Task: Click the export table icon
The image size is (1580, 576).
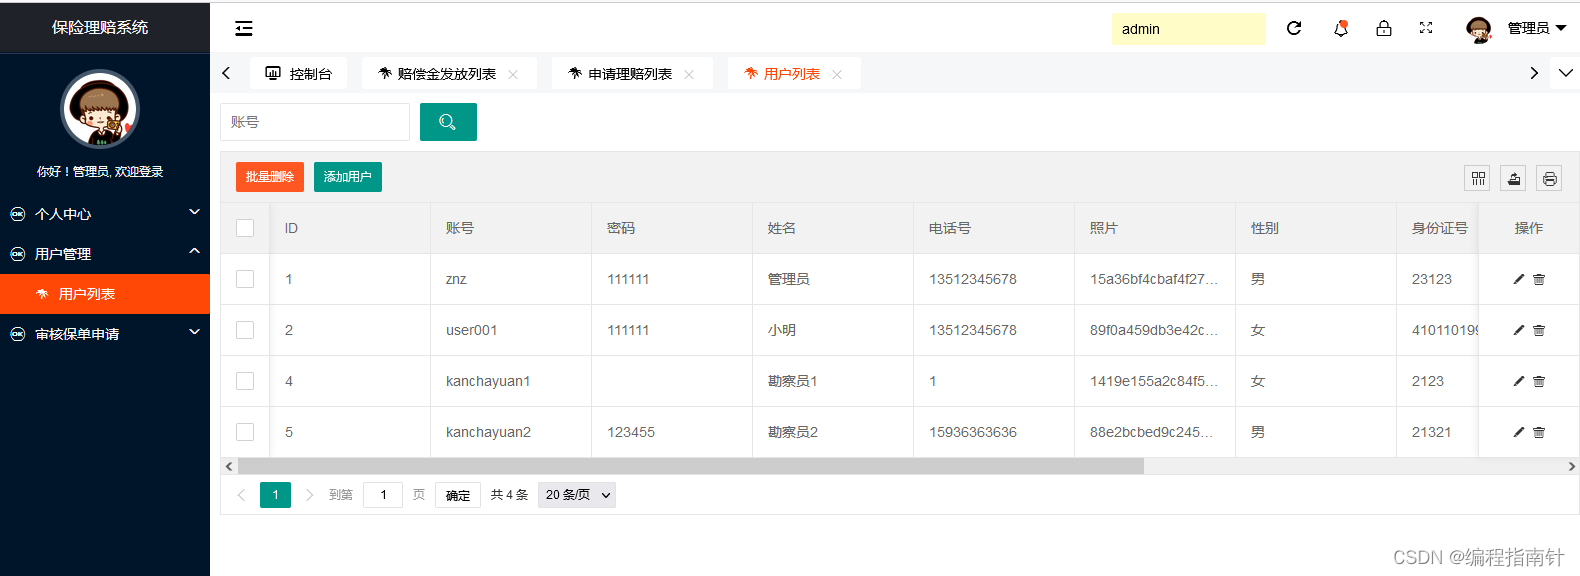Action: click(1514, 178)
